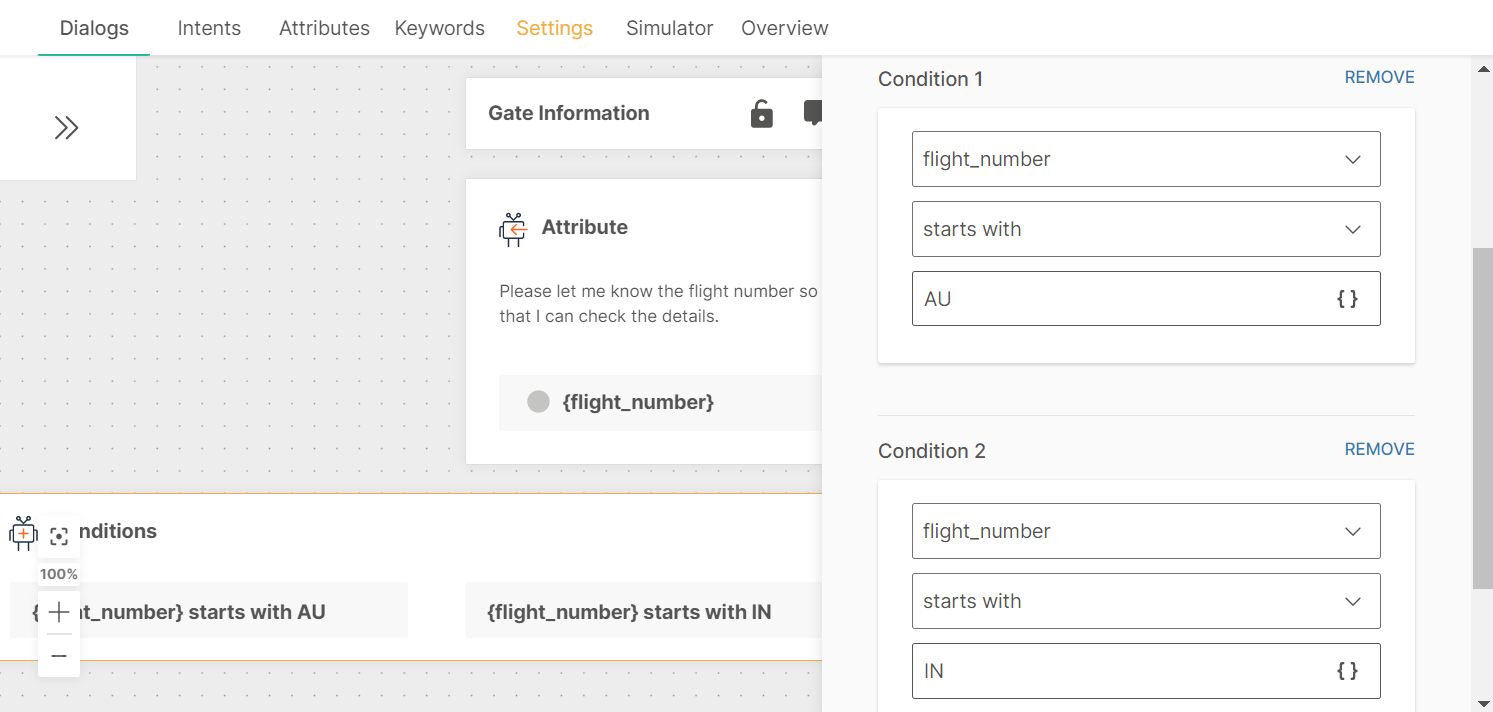Click the Attribute bot icon
1493x712 pixels.
(x=513, y=229)
